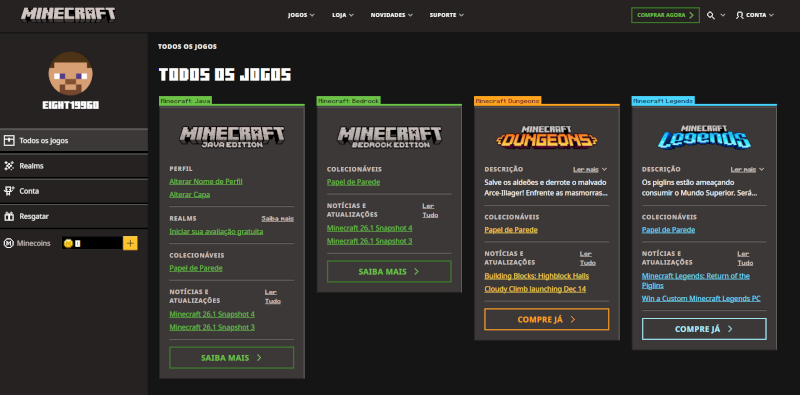This screenshot has width=800, height=395.
Task: Open the Conta dropdown in header
Action: 755,15
